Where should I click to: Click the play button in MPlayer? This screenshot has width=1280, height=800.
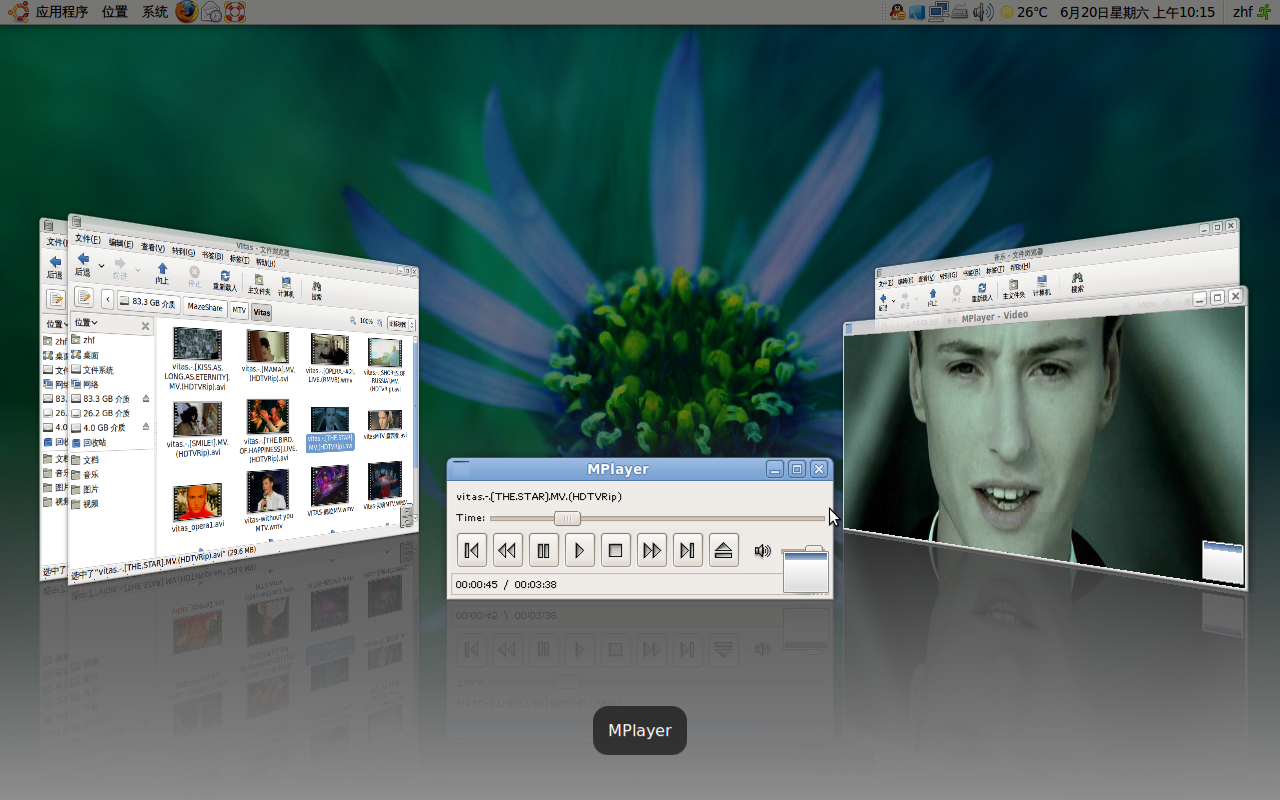coord(580,550)
